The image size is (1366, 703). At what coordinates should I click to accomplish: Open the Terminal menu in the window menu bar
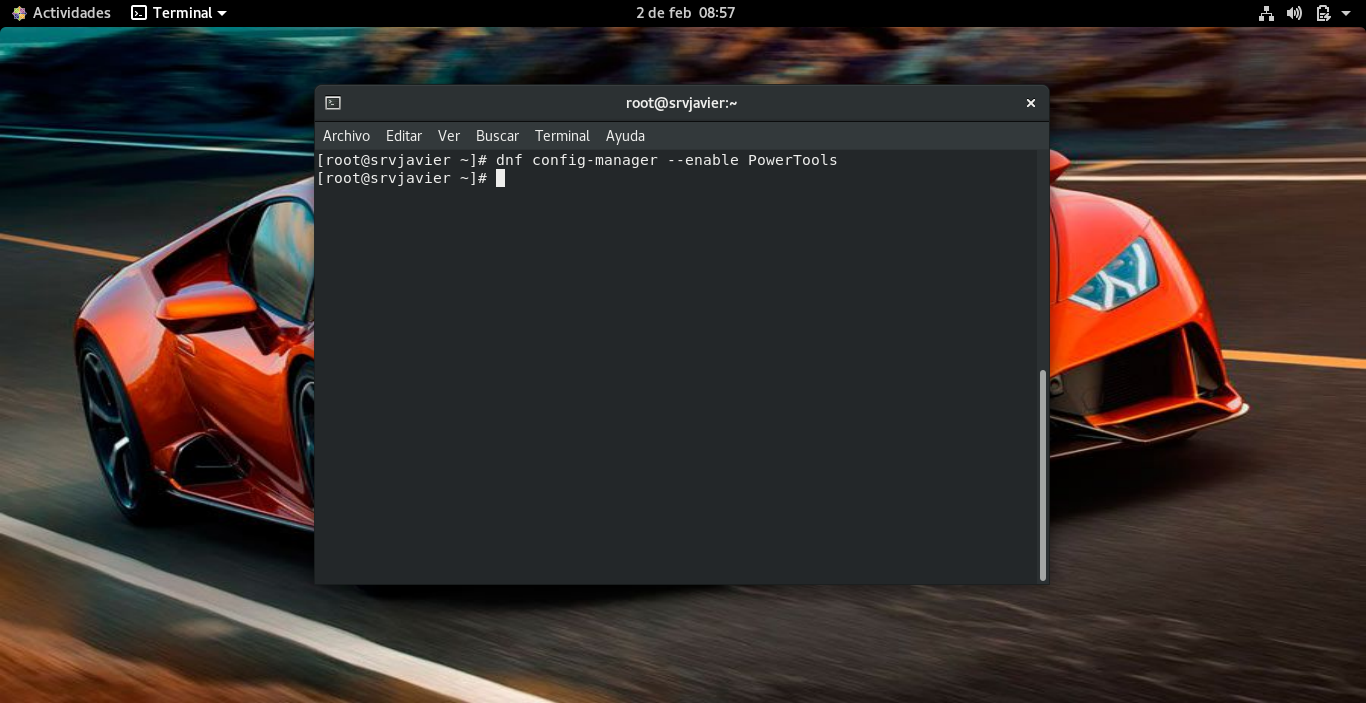[562, 136]
